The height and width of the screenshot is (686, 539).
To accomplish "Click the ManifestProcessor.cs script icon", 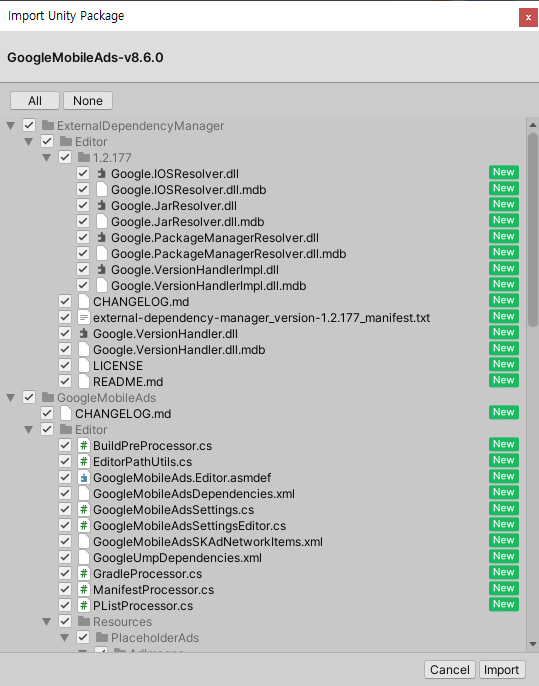I will [x=84, y=590].
